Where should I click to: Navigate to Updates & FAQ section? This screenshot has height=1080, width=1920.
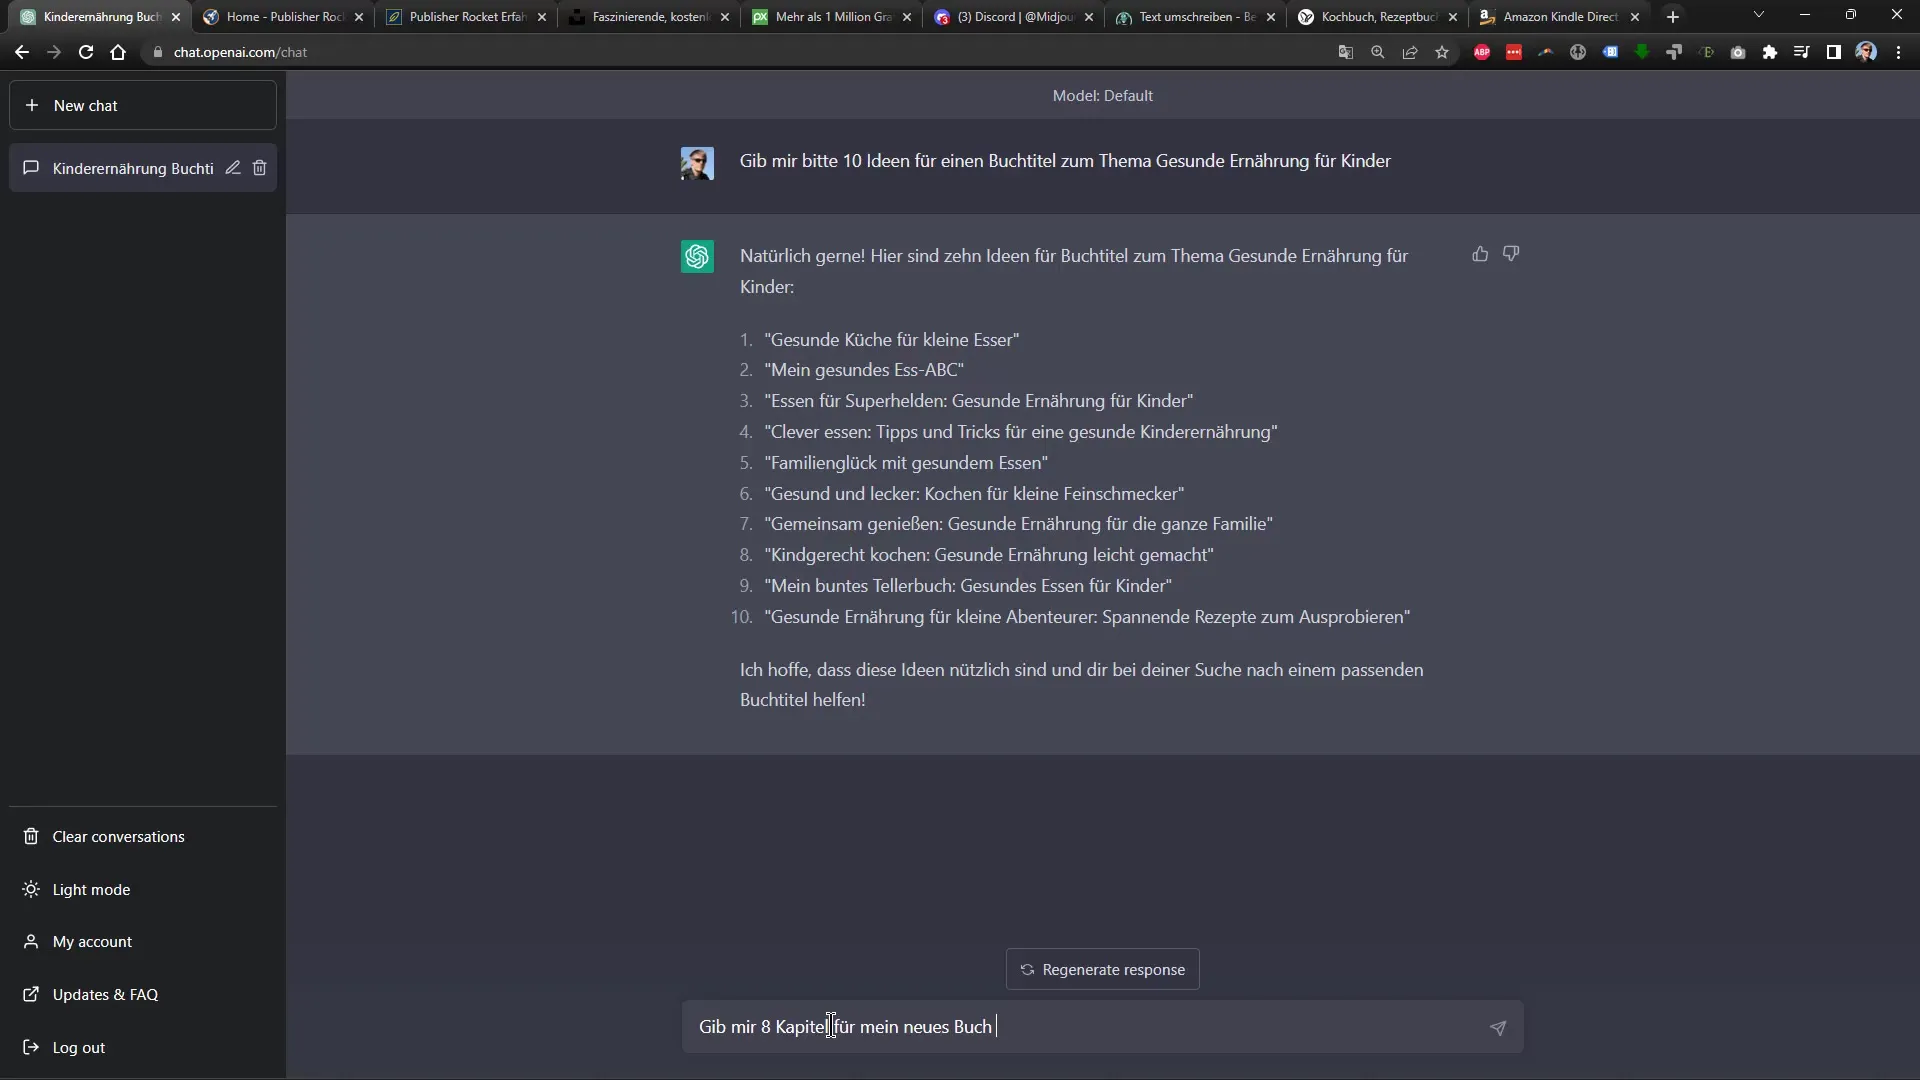click(x=105, y=994)
